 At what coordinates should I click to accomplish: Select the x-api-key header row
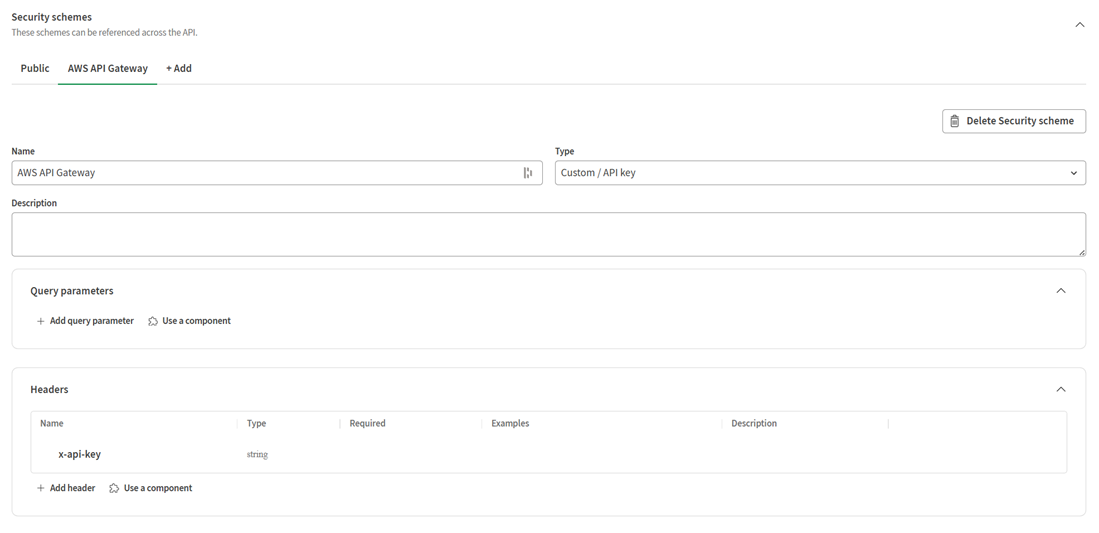tap(549, 454)
